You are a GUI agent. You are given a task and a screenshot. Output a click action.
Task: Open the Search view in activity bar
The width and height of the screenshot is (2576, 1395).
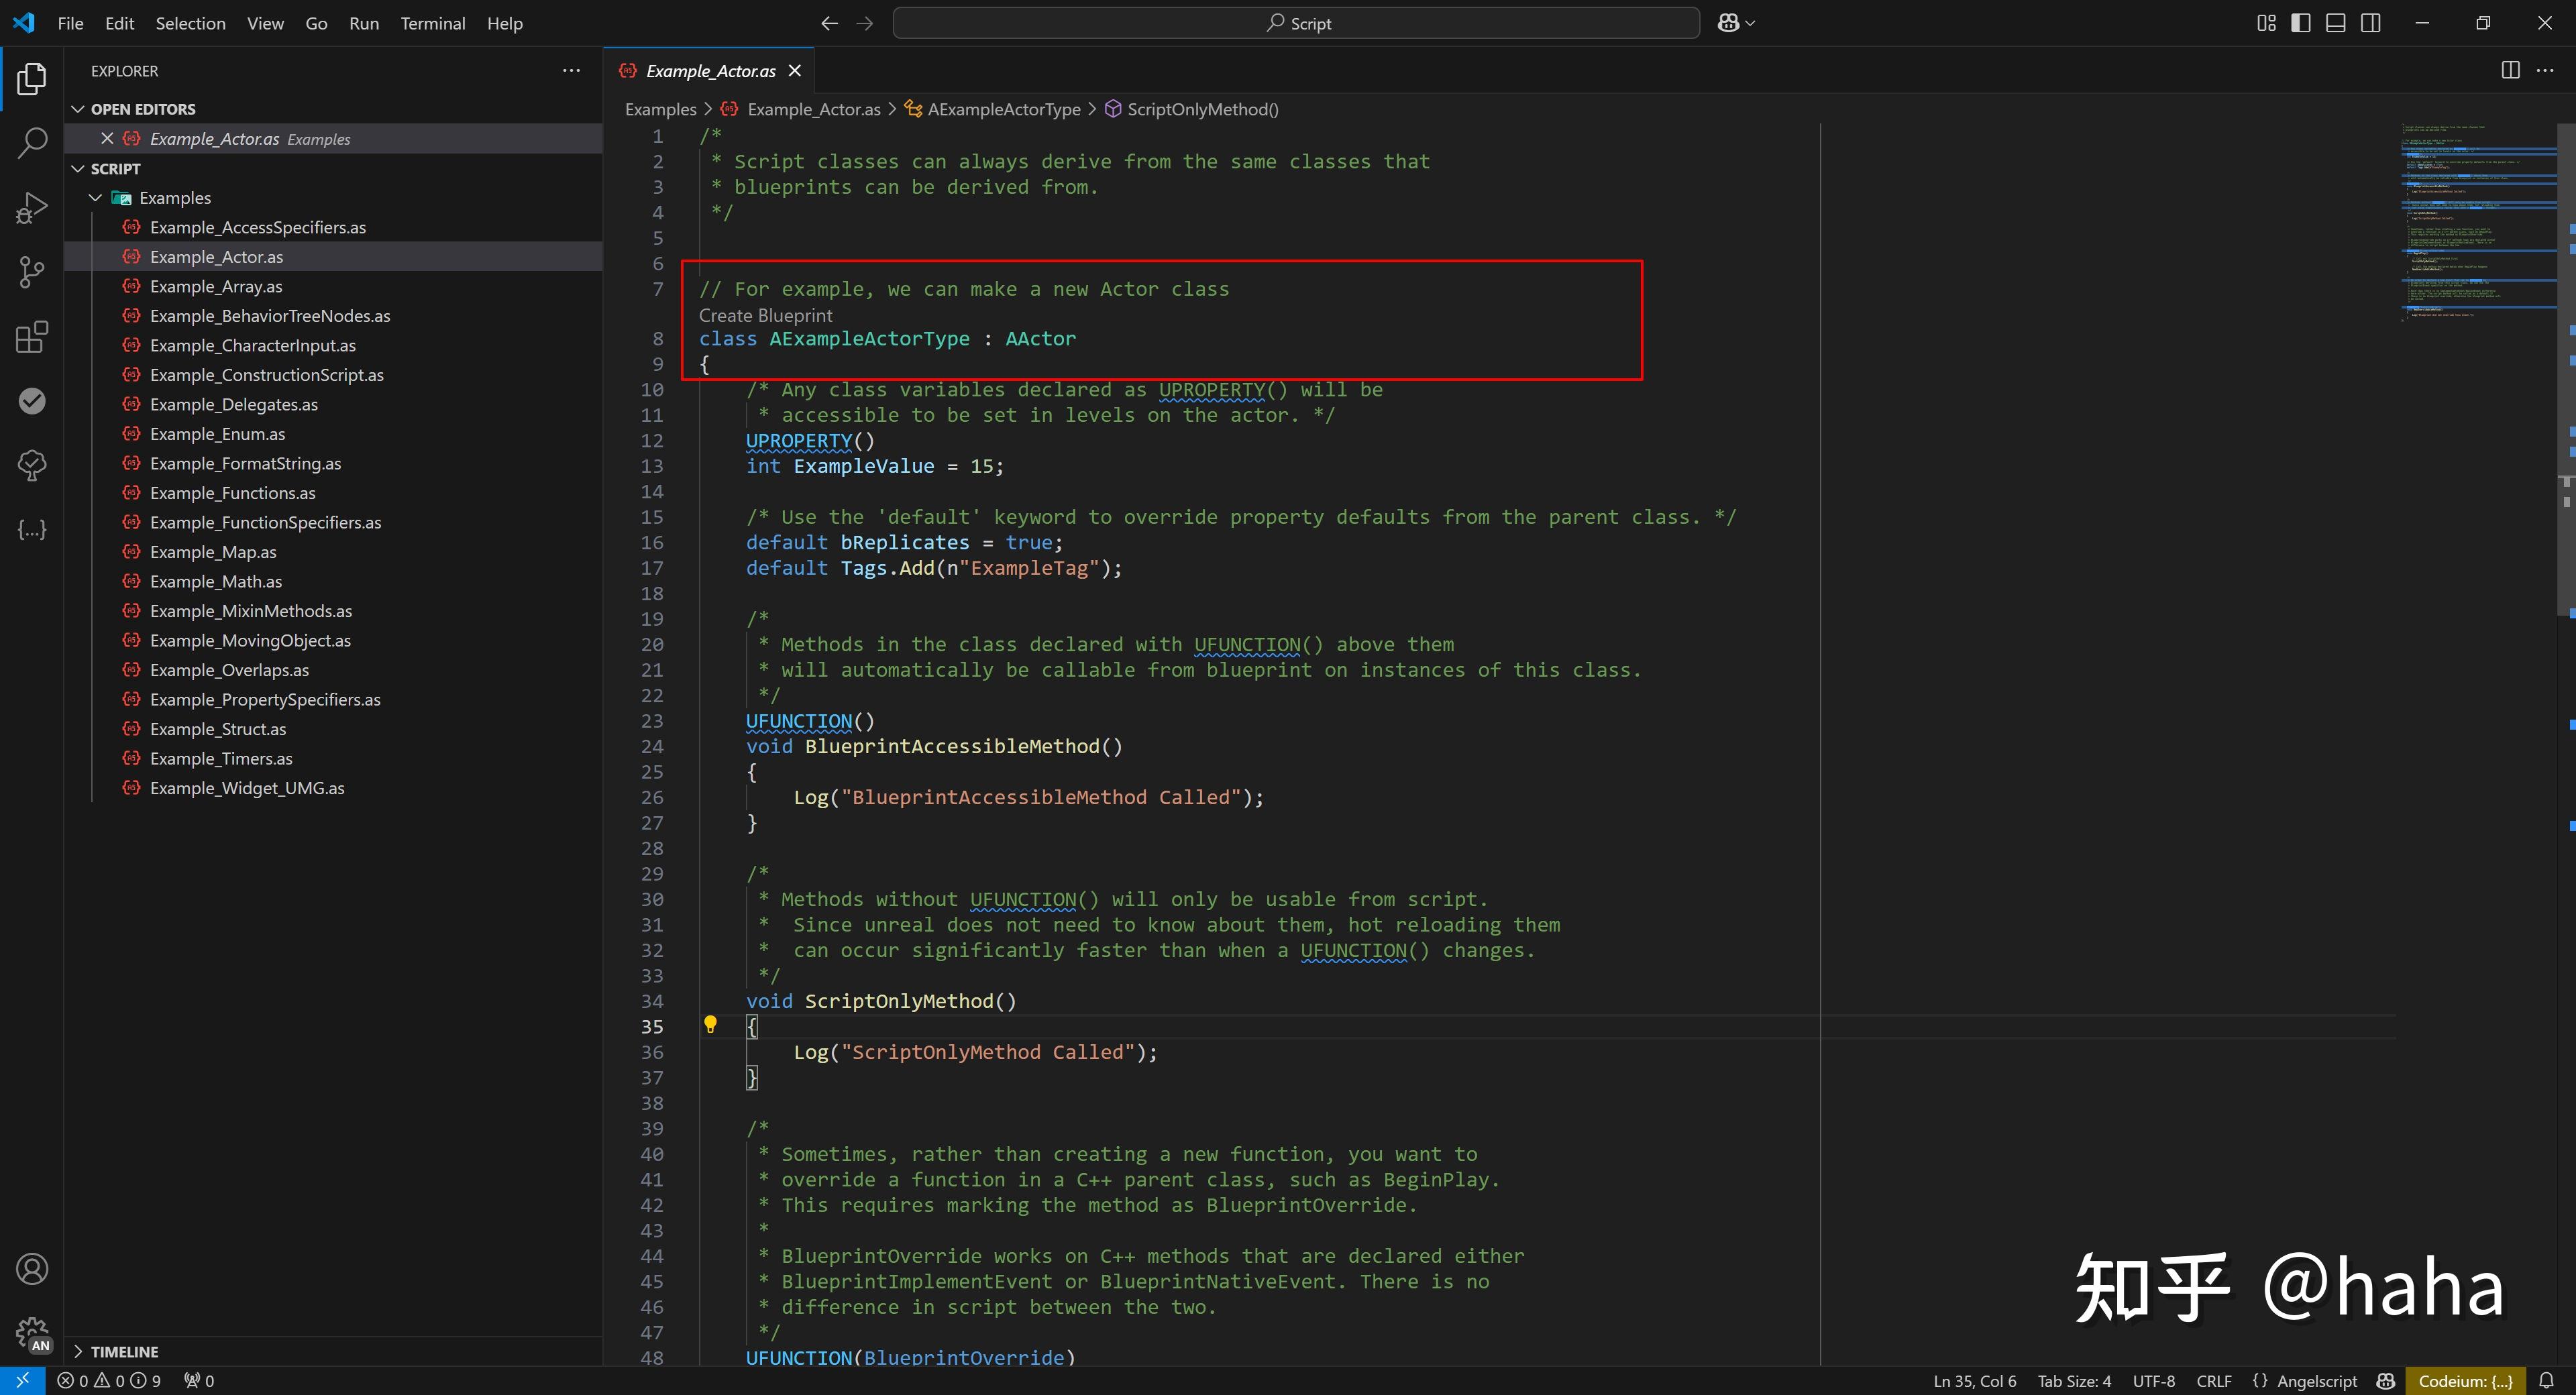point(32,142)
